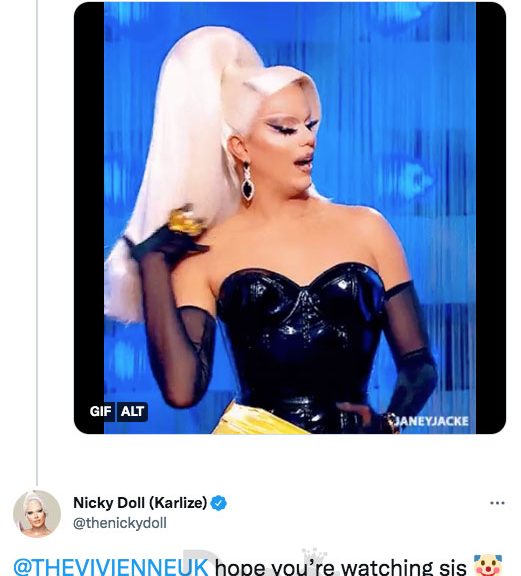Viewport: 521px width, 576px height.
Task: Click the GIF badge on the media
Action: point(100,411)
